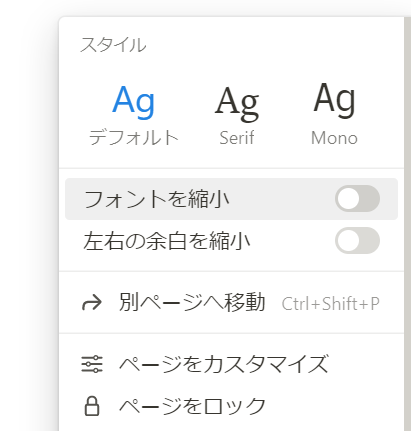411x431 pixels.
Task: Select the blue default Ag font sample
Action: pos(134,101)
